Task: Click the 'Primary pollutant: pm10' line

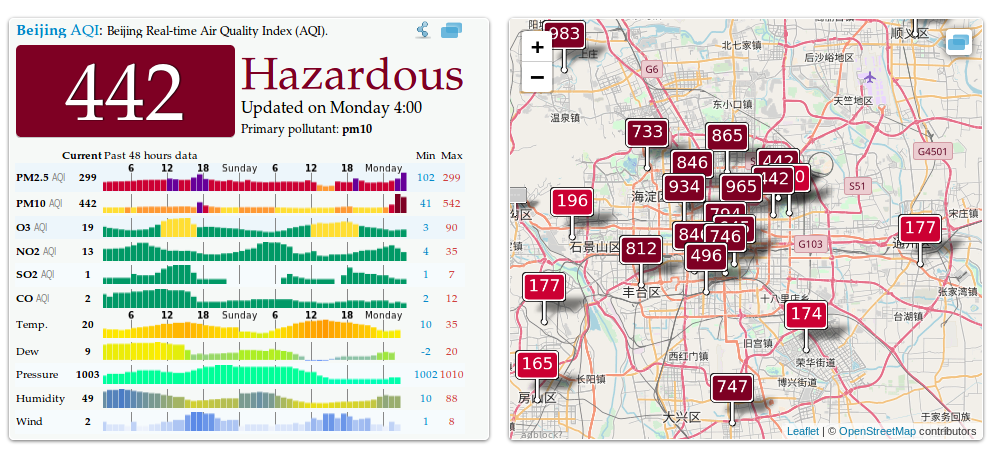Action: point(306,129)
